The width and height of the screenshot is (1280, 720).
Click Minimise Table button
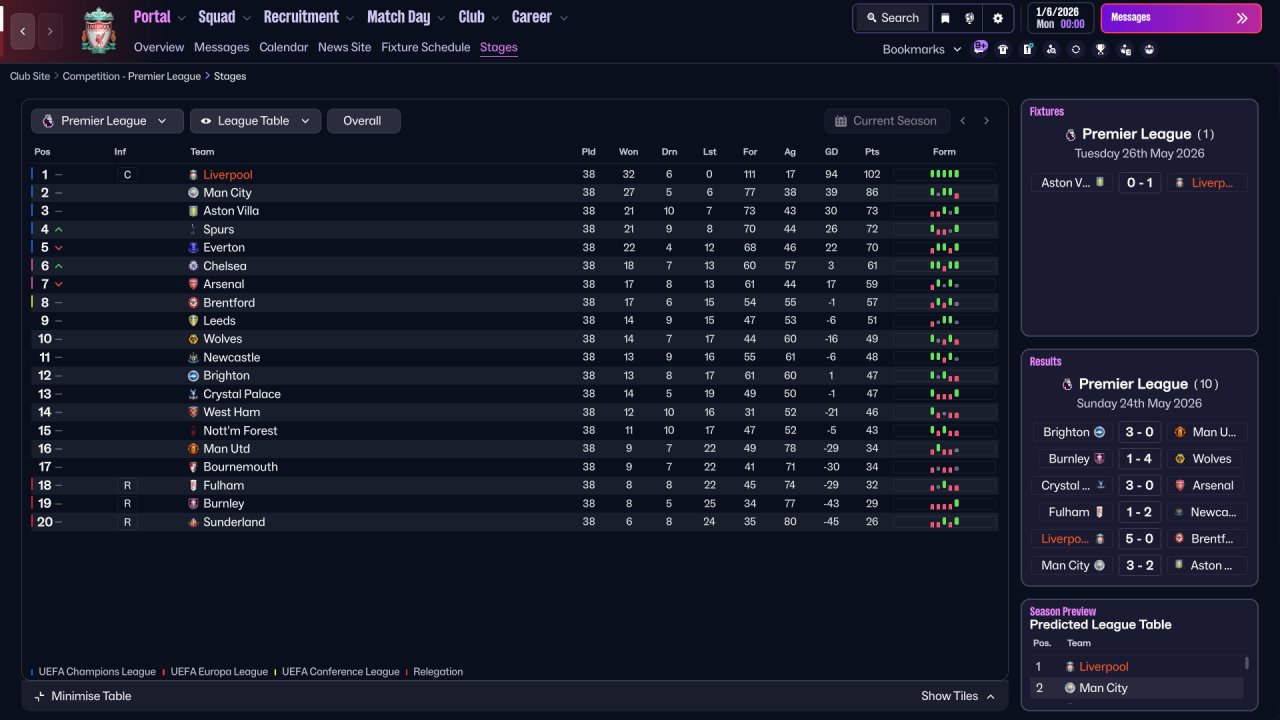[83, 696]
